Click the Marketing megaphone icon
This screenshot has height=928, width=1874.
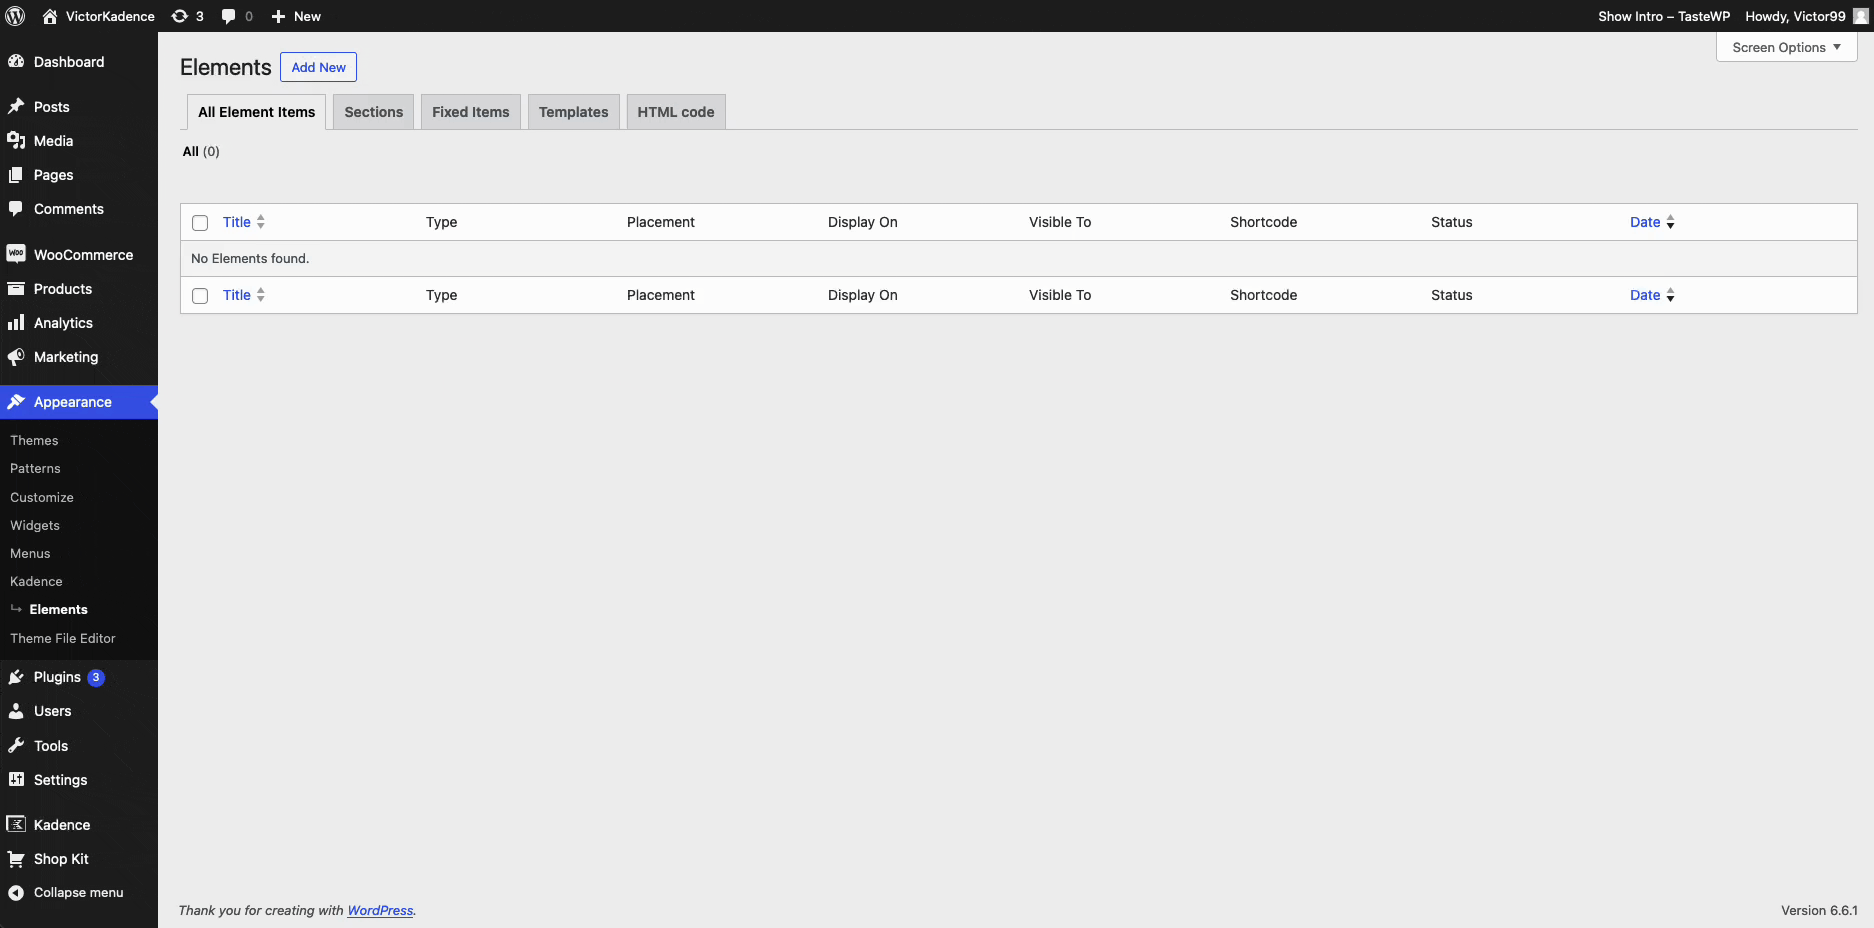coord(16,357)
